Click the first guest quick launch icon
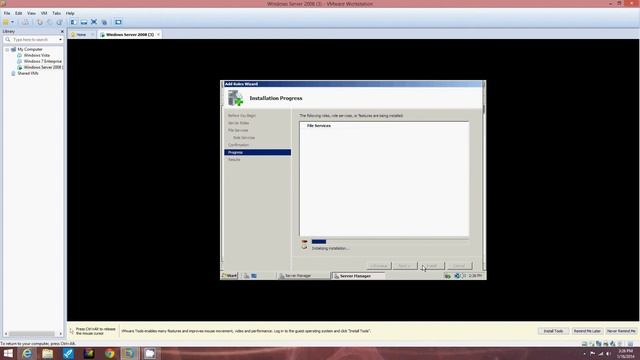Viewport: 640px width, 360px height. click(x=247, y=276)
